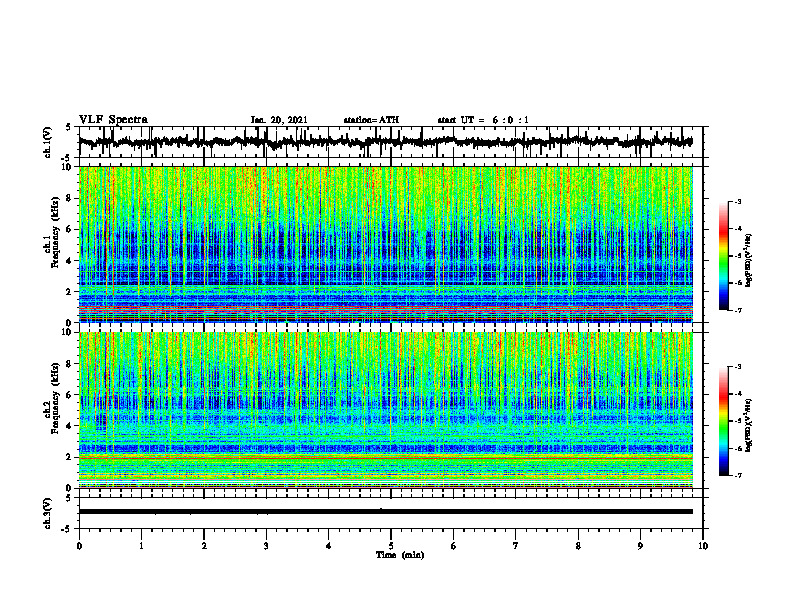Click time axis tick label "5"
Viewport: 792px width, 612px height.
[x=391, y=546]
